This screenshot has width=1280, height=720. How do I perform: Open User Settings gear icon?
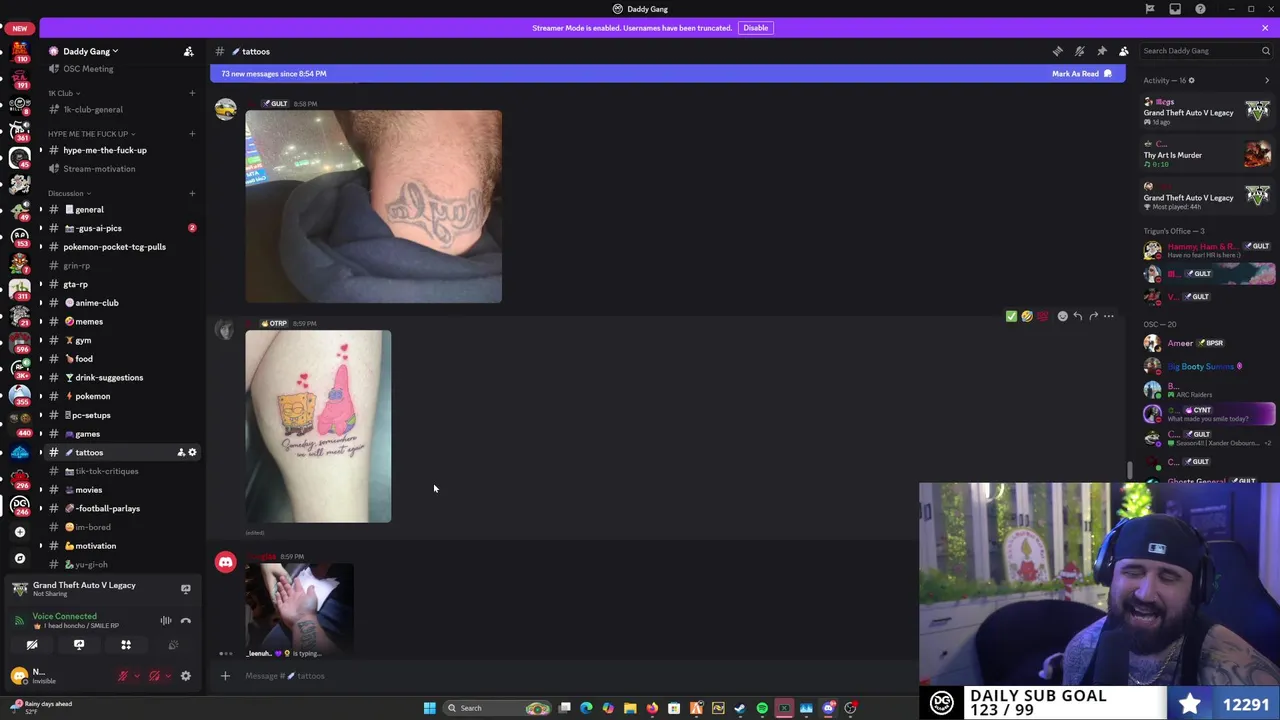(185, 676)
